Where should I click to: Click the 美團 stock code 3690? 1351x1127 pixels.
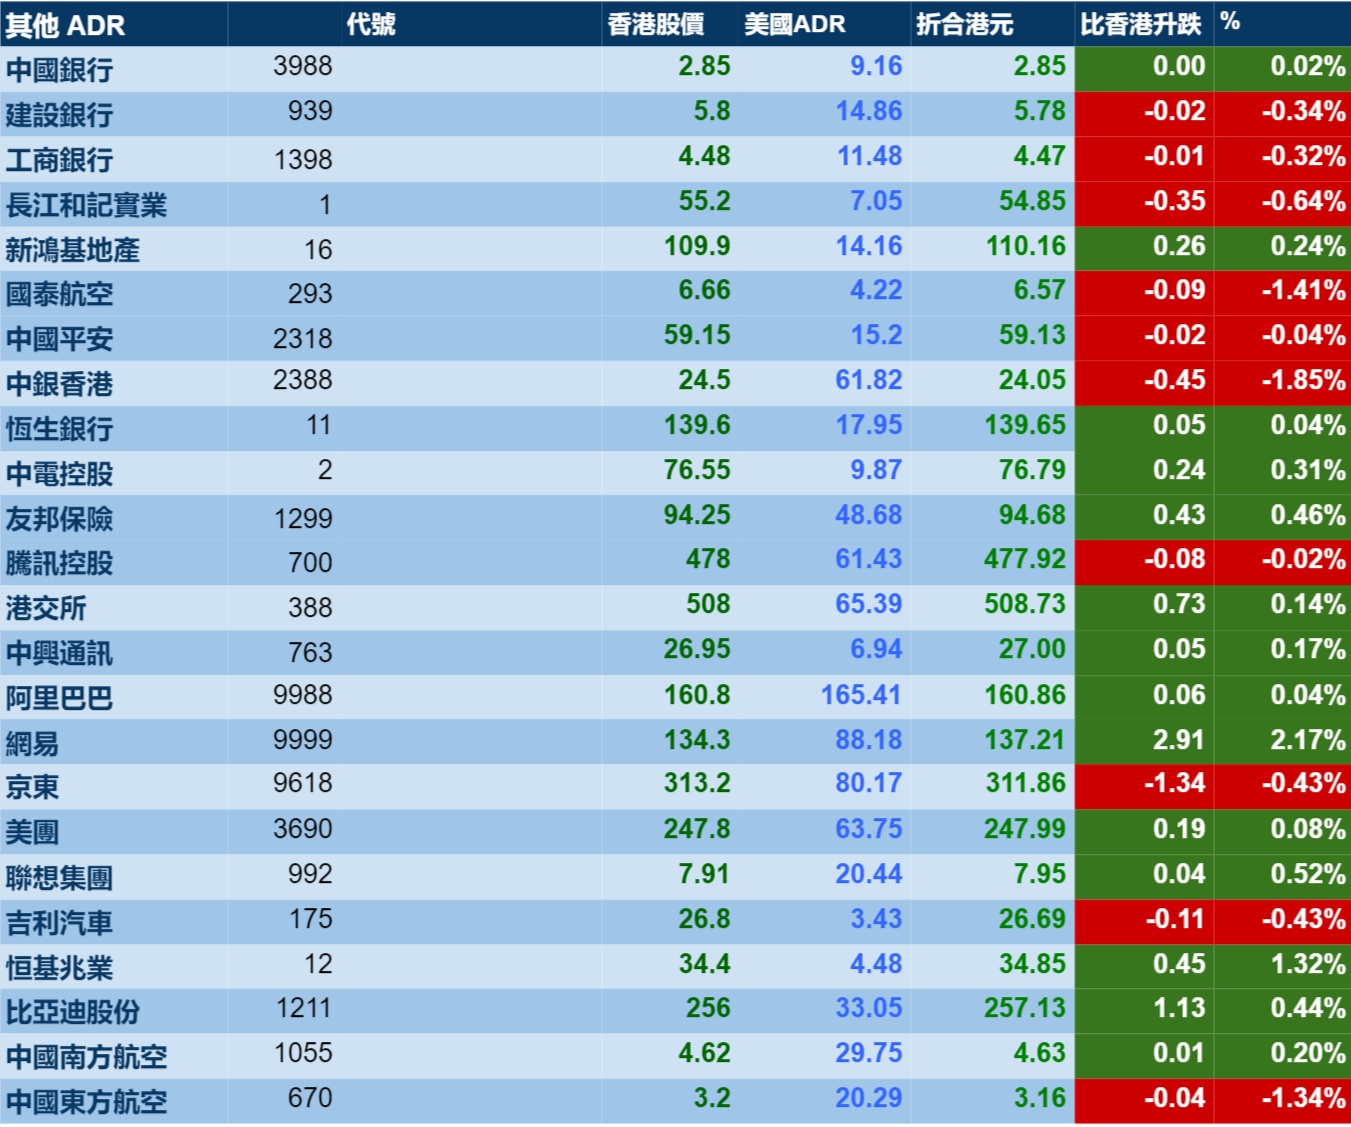[x=303, y=829]
